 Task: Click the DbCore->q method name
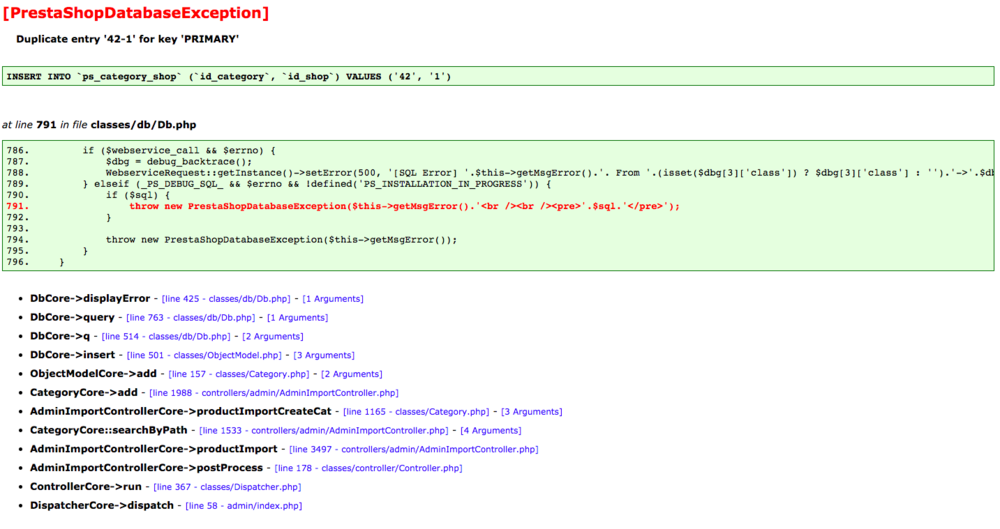60,336
